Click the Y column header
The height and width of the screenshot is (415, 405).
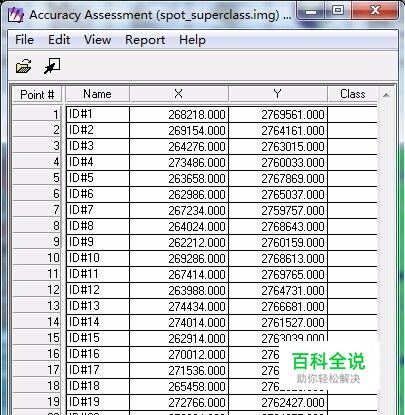278,94
